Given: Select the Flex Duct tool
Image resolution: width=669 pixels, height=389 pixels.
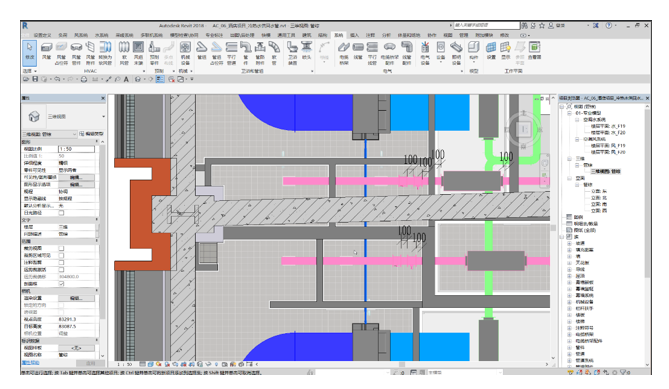Looking at the screenshot, I should coord(124,52).
